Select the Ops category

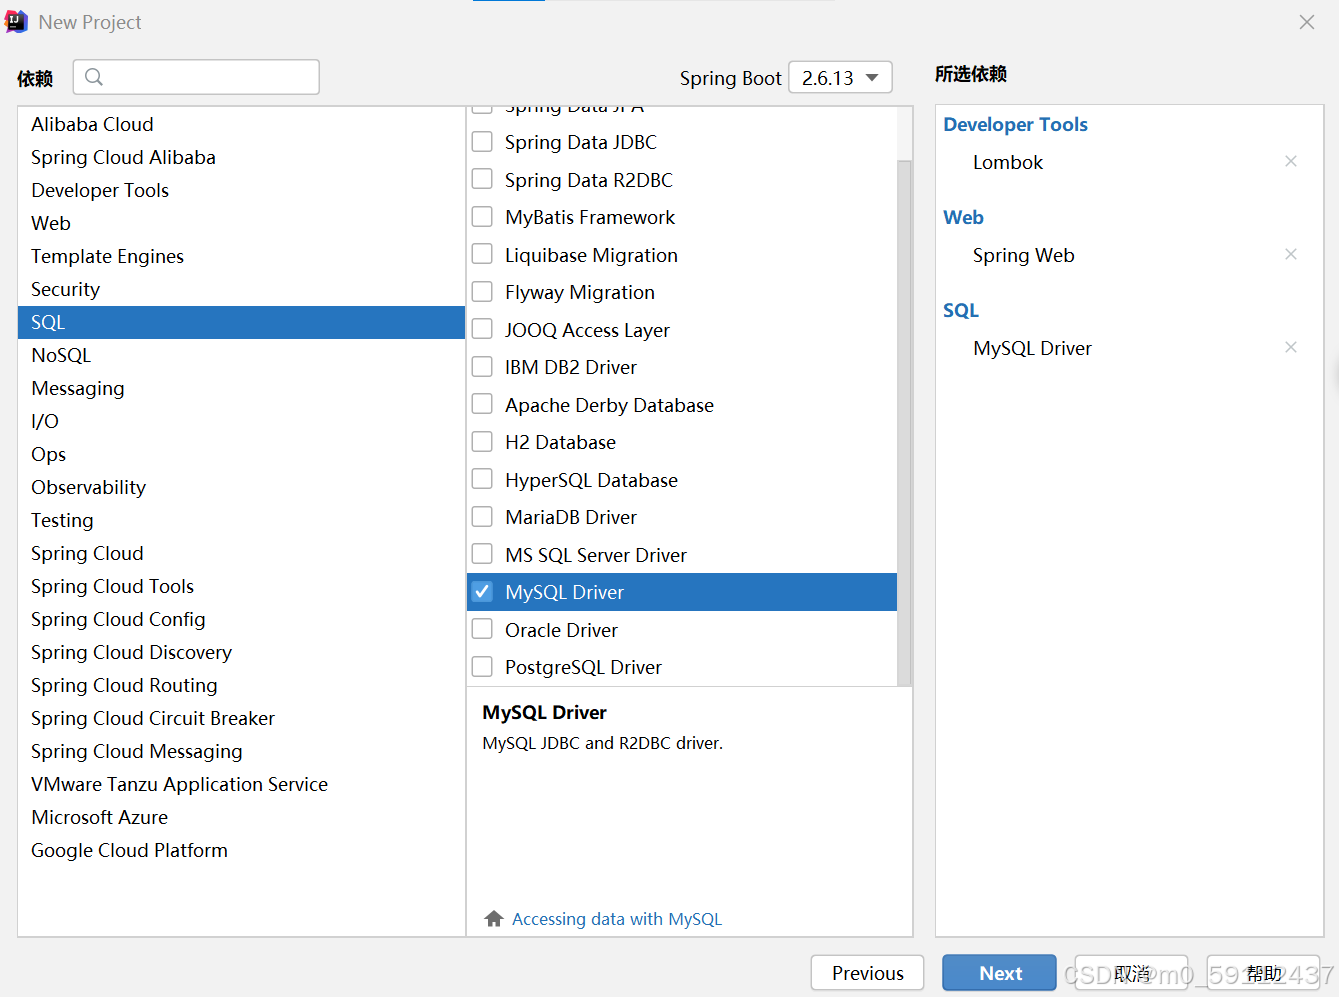click(x=241, y=454)
